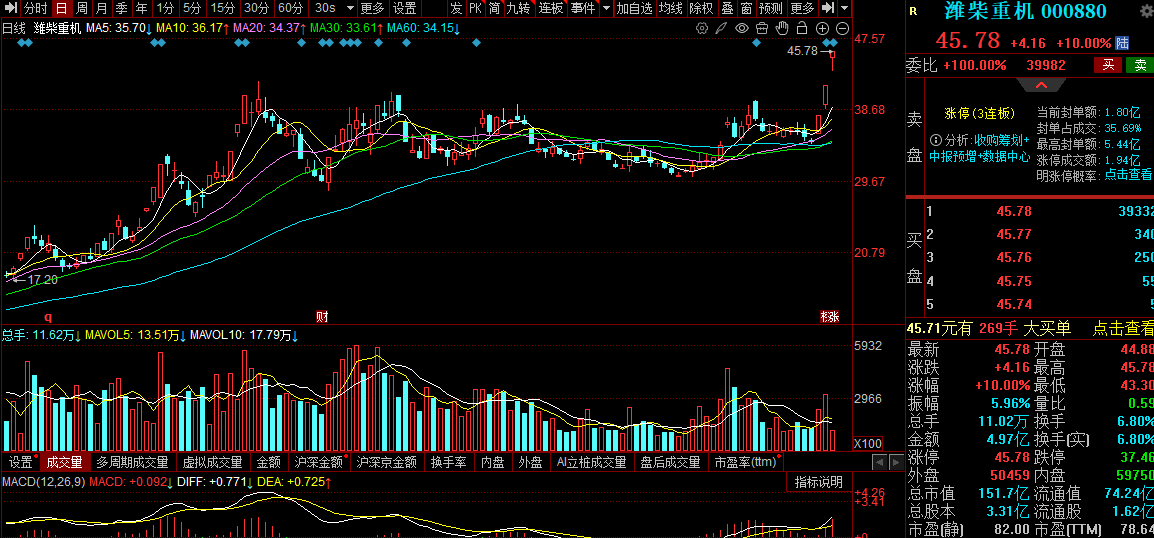1154x538 pixels.
Task: Open right 更多 tools menu
Action: pos(802,9)
